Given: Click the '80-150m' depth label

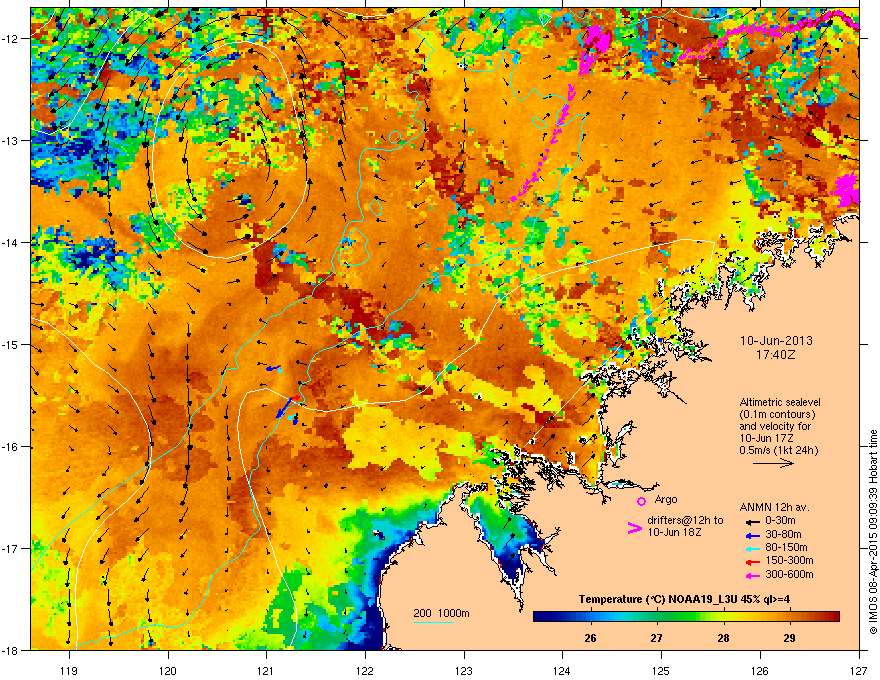Looking at the screenshot, I should pos(786,547).
